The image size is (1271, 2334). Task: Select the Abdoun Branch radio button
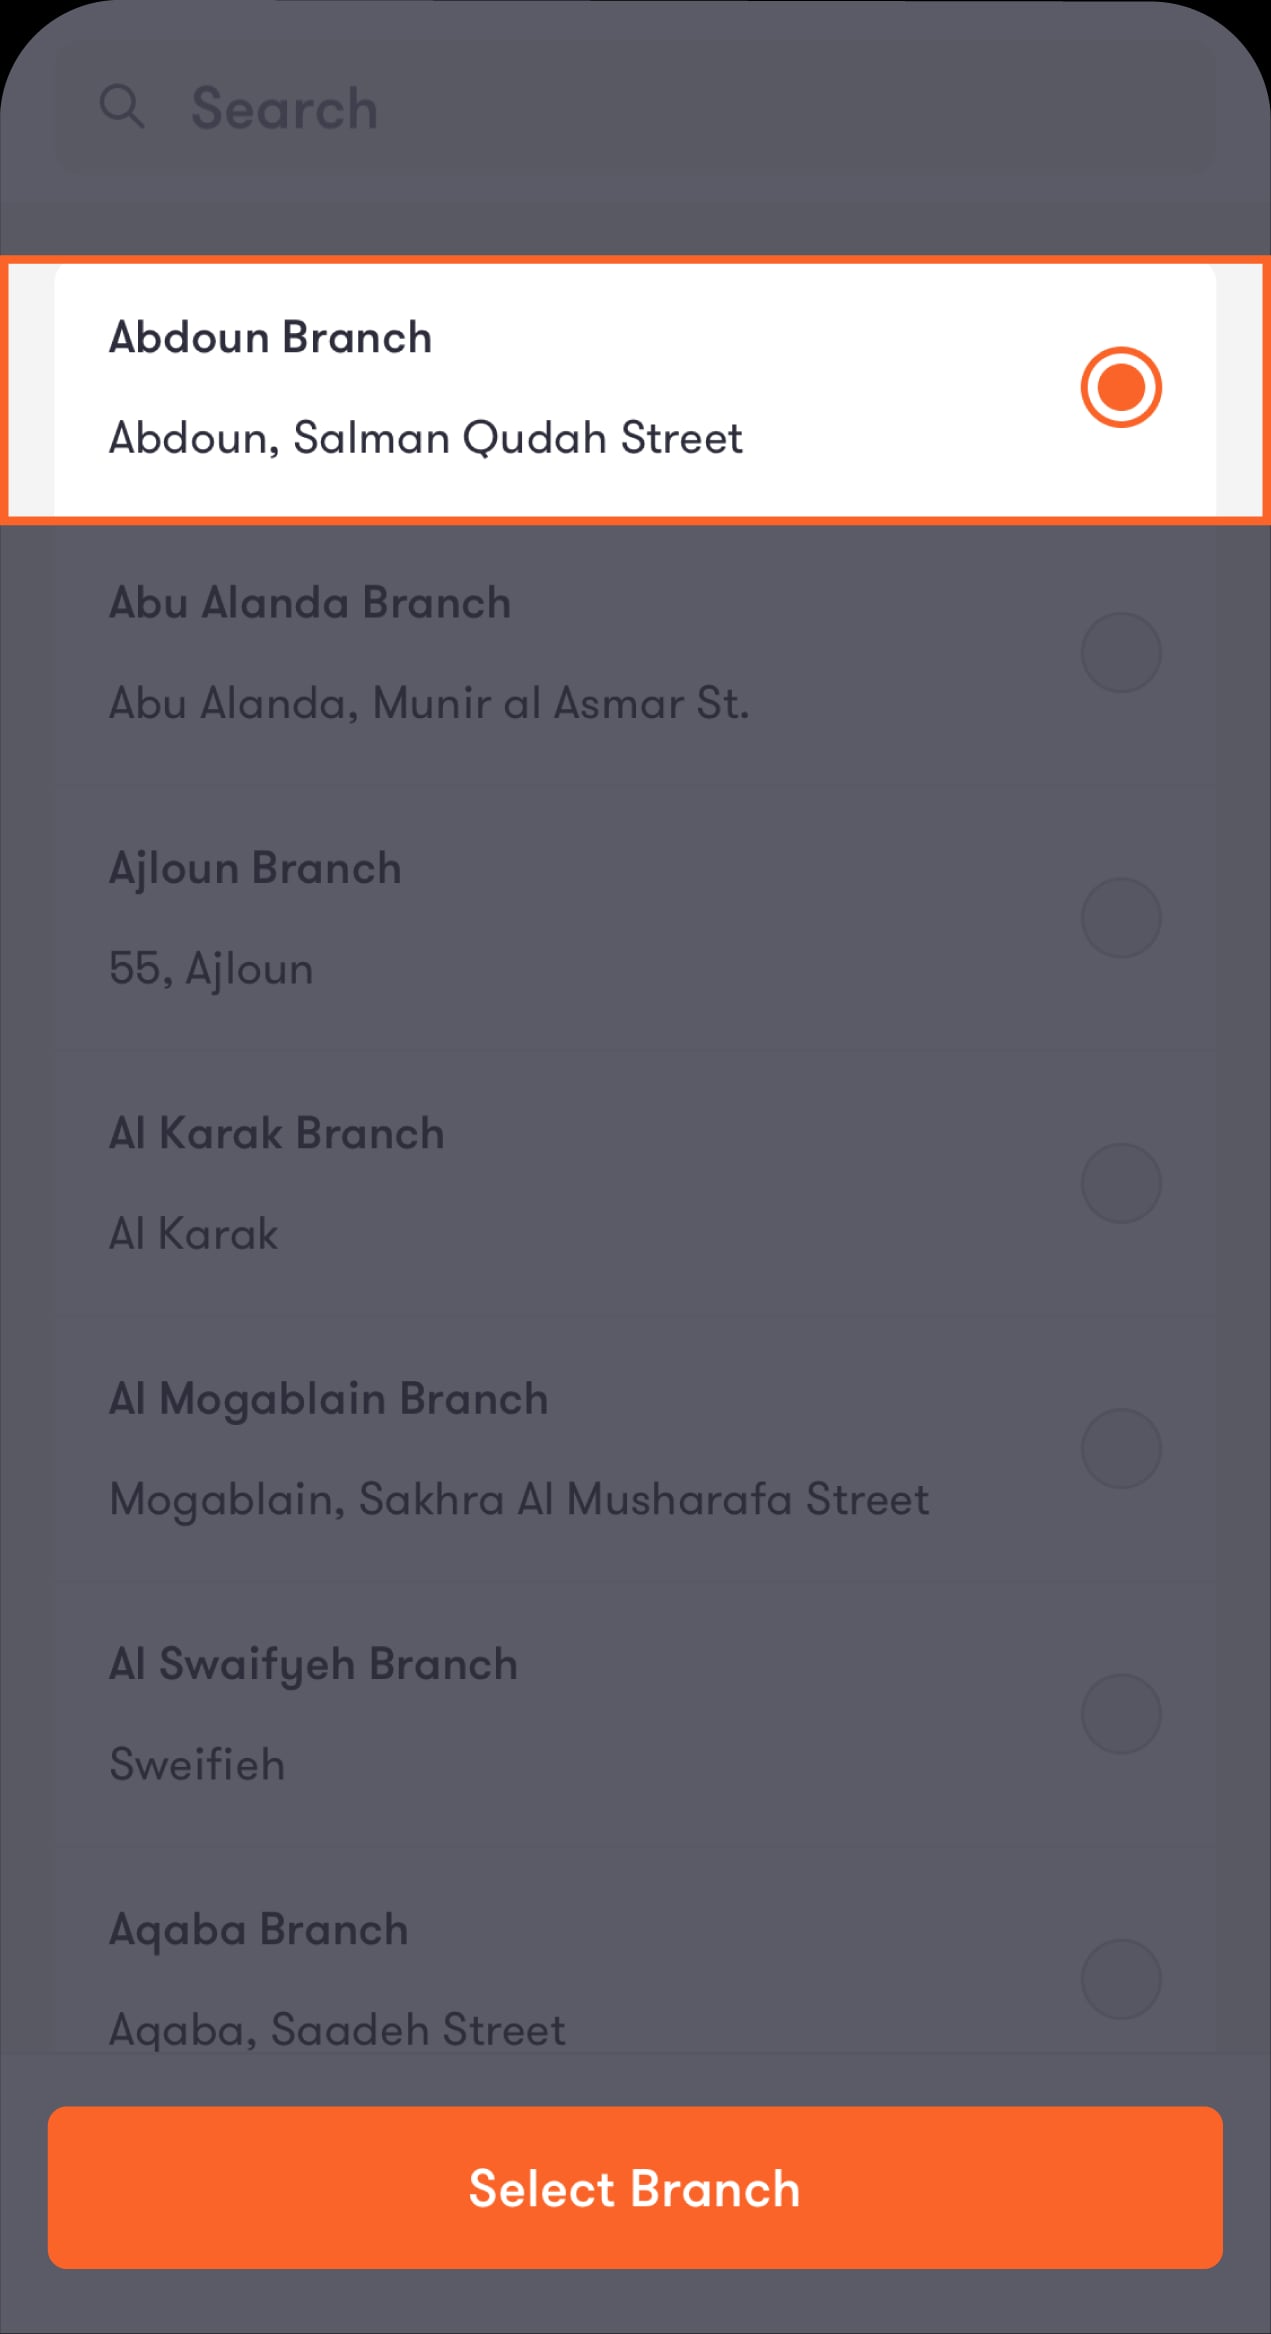pyautogui.click(x=1120, y=387)
